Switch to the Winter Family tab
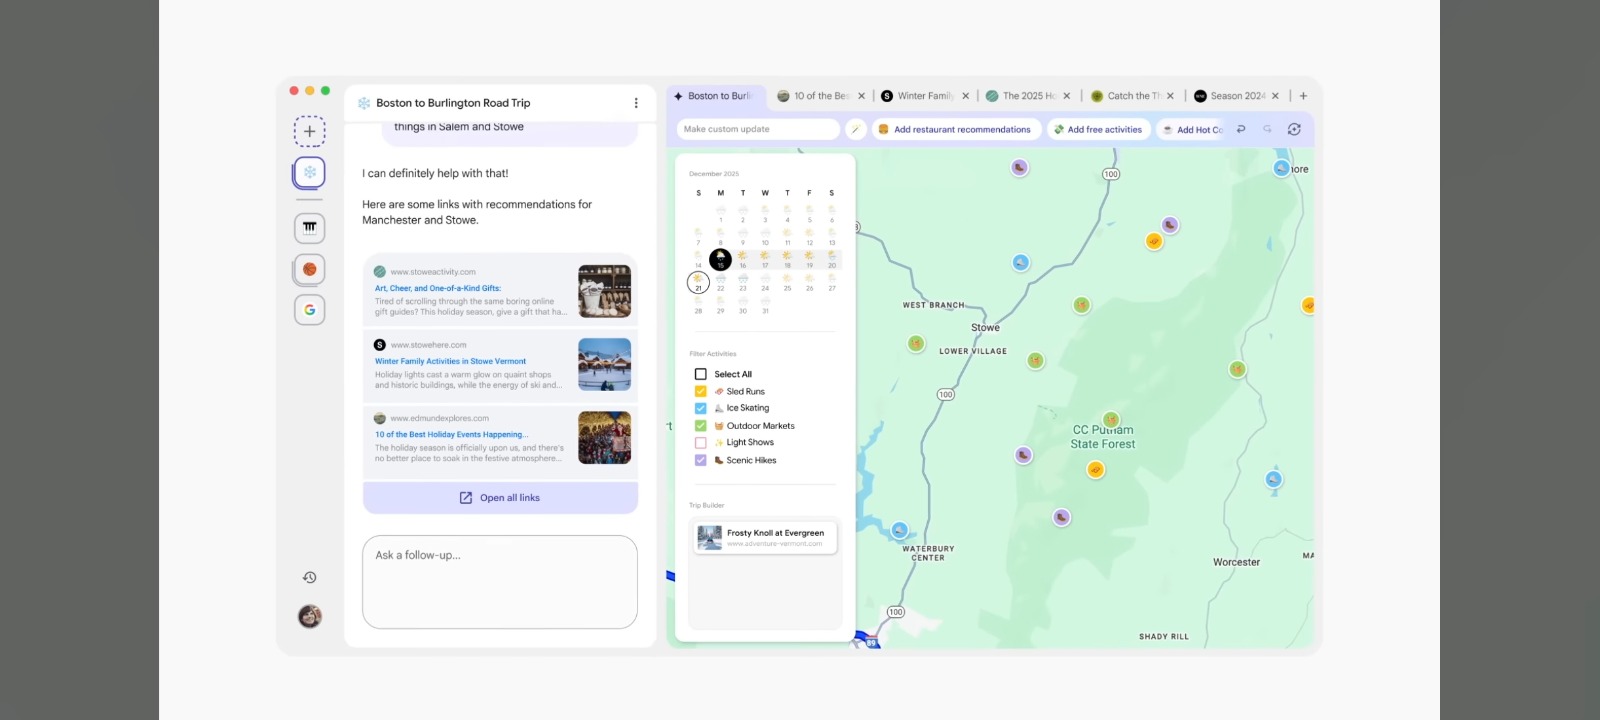Image resolution: width=1600 pixels, height=720 pixels. pos(924,96)
